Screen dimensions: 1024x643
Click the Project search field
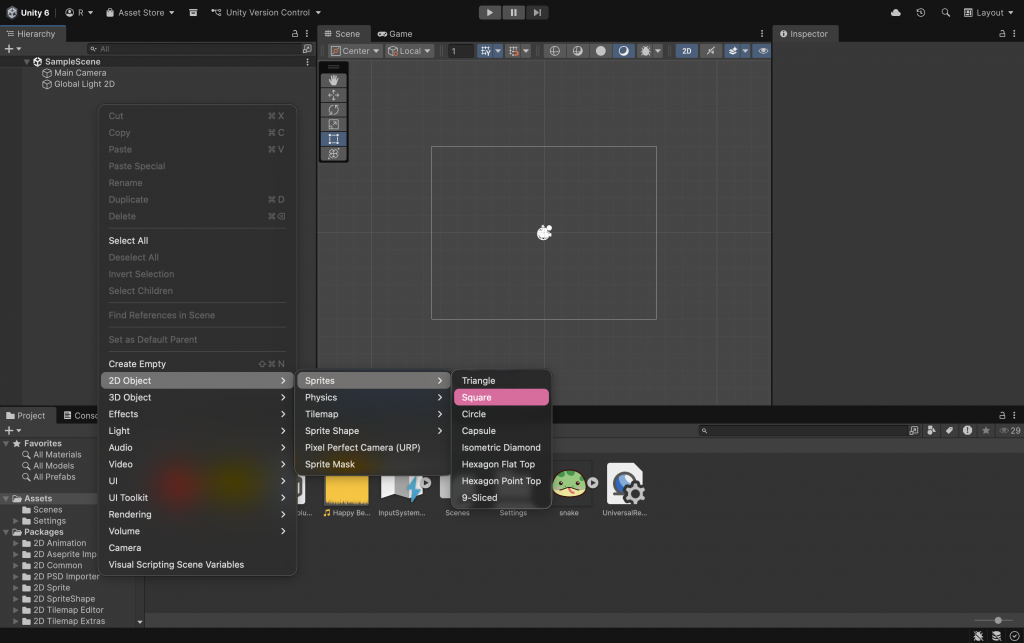[803, 431]
